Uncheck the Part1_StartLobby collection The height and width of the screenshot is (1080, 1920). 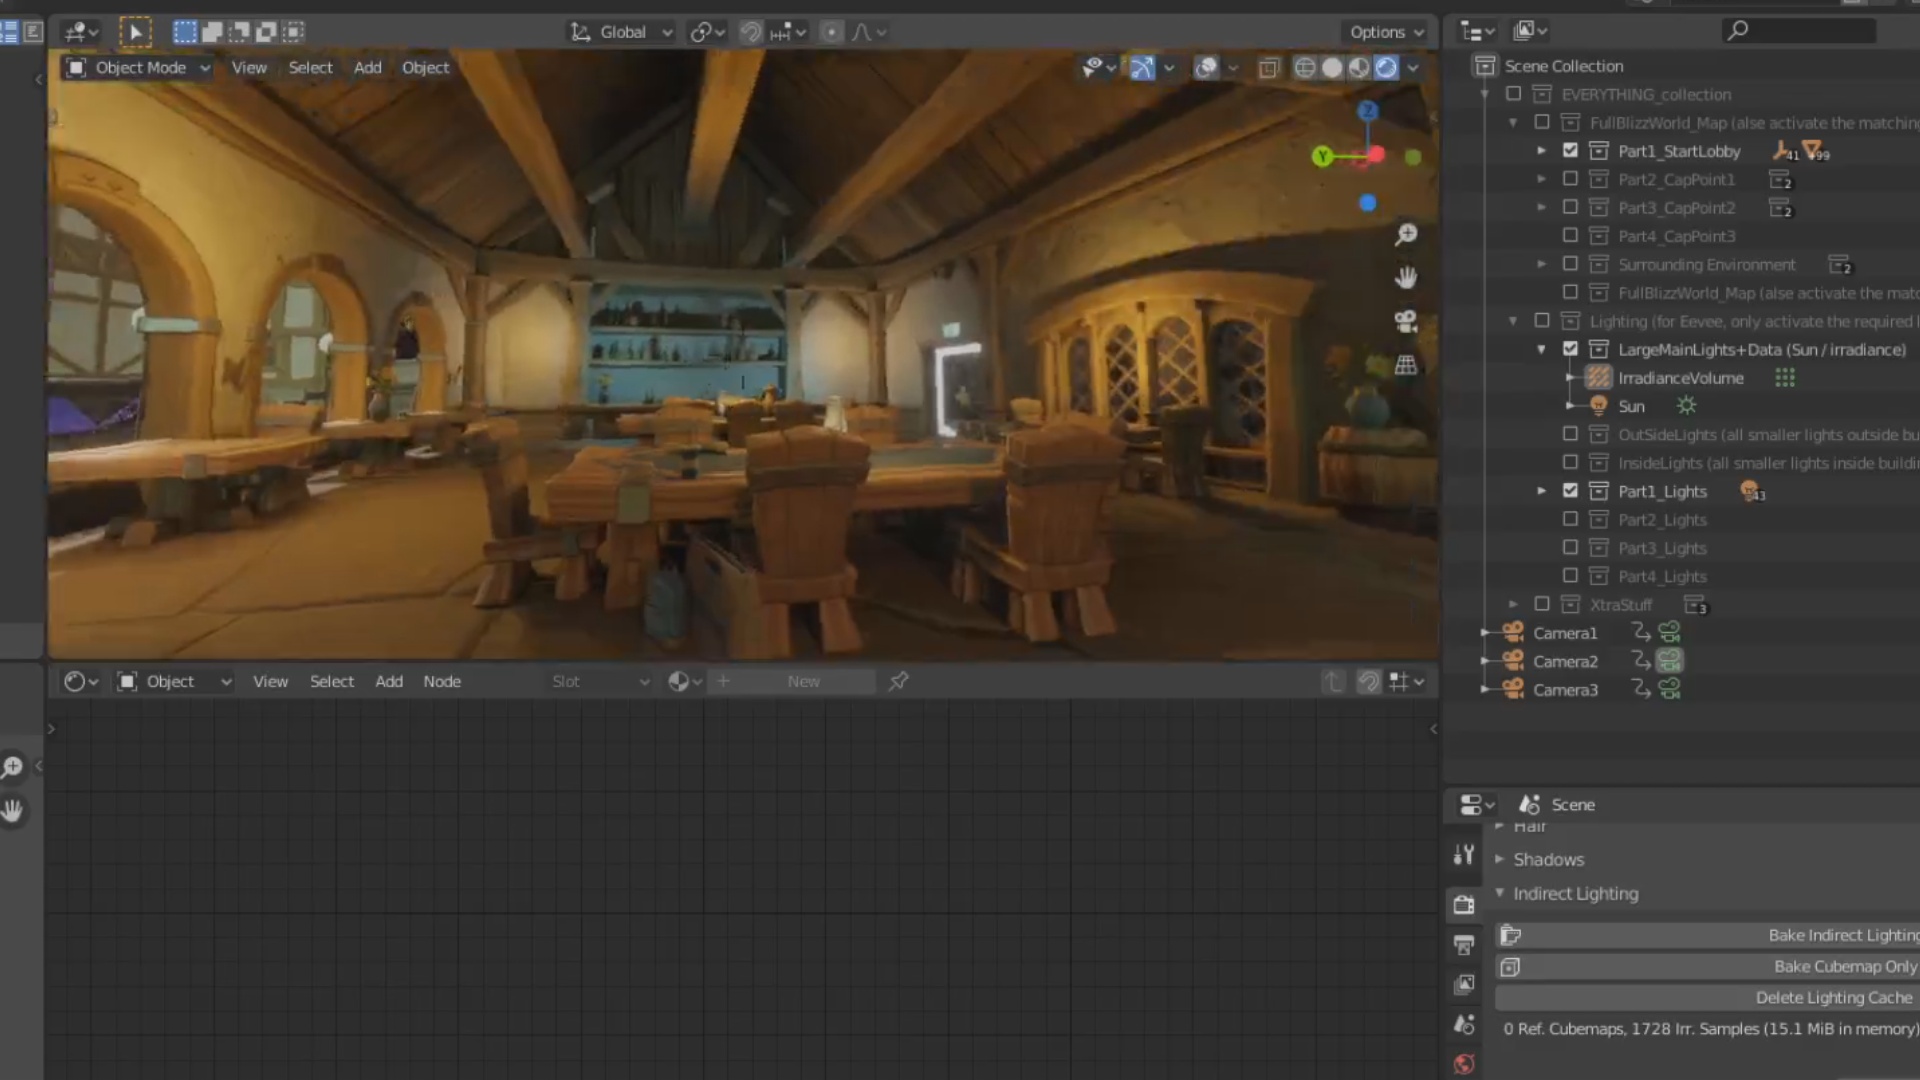pos(1570,151)
